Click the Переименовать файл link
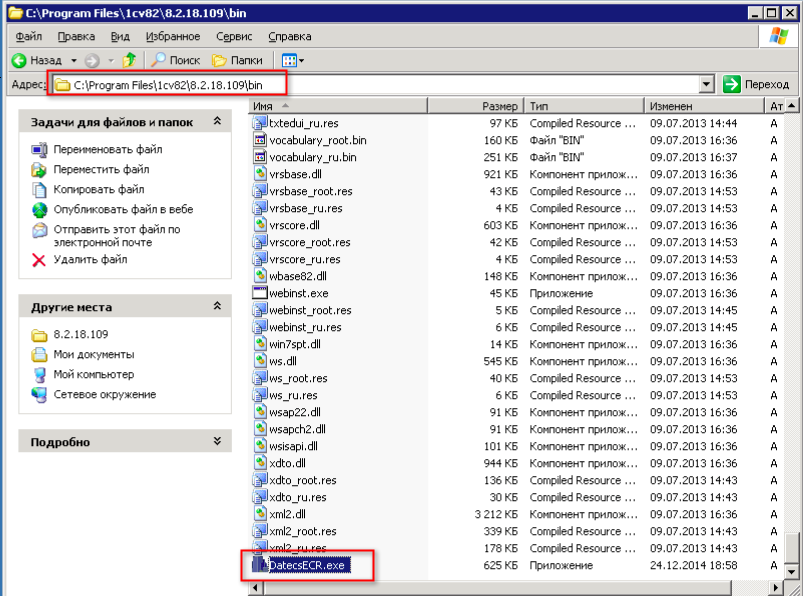The image size is (803, 596). [x=108, y=150]
